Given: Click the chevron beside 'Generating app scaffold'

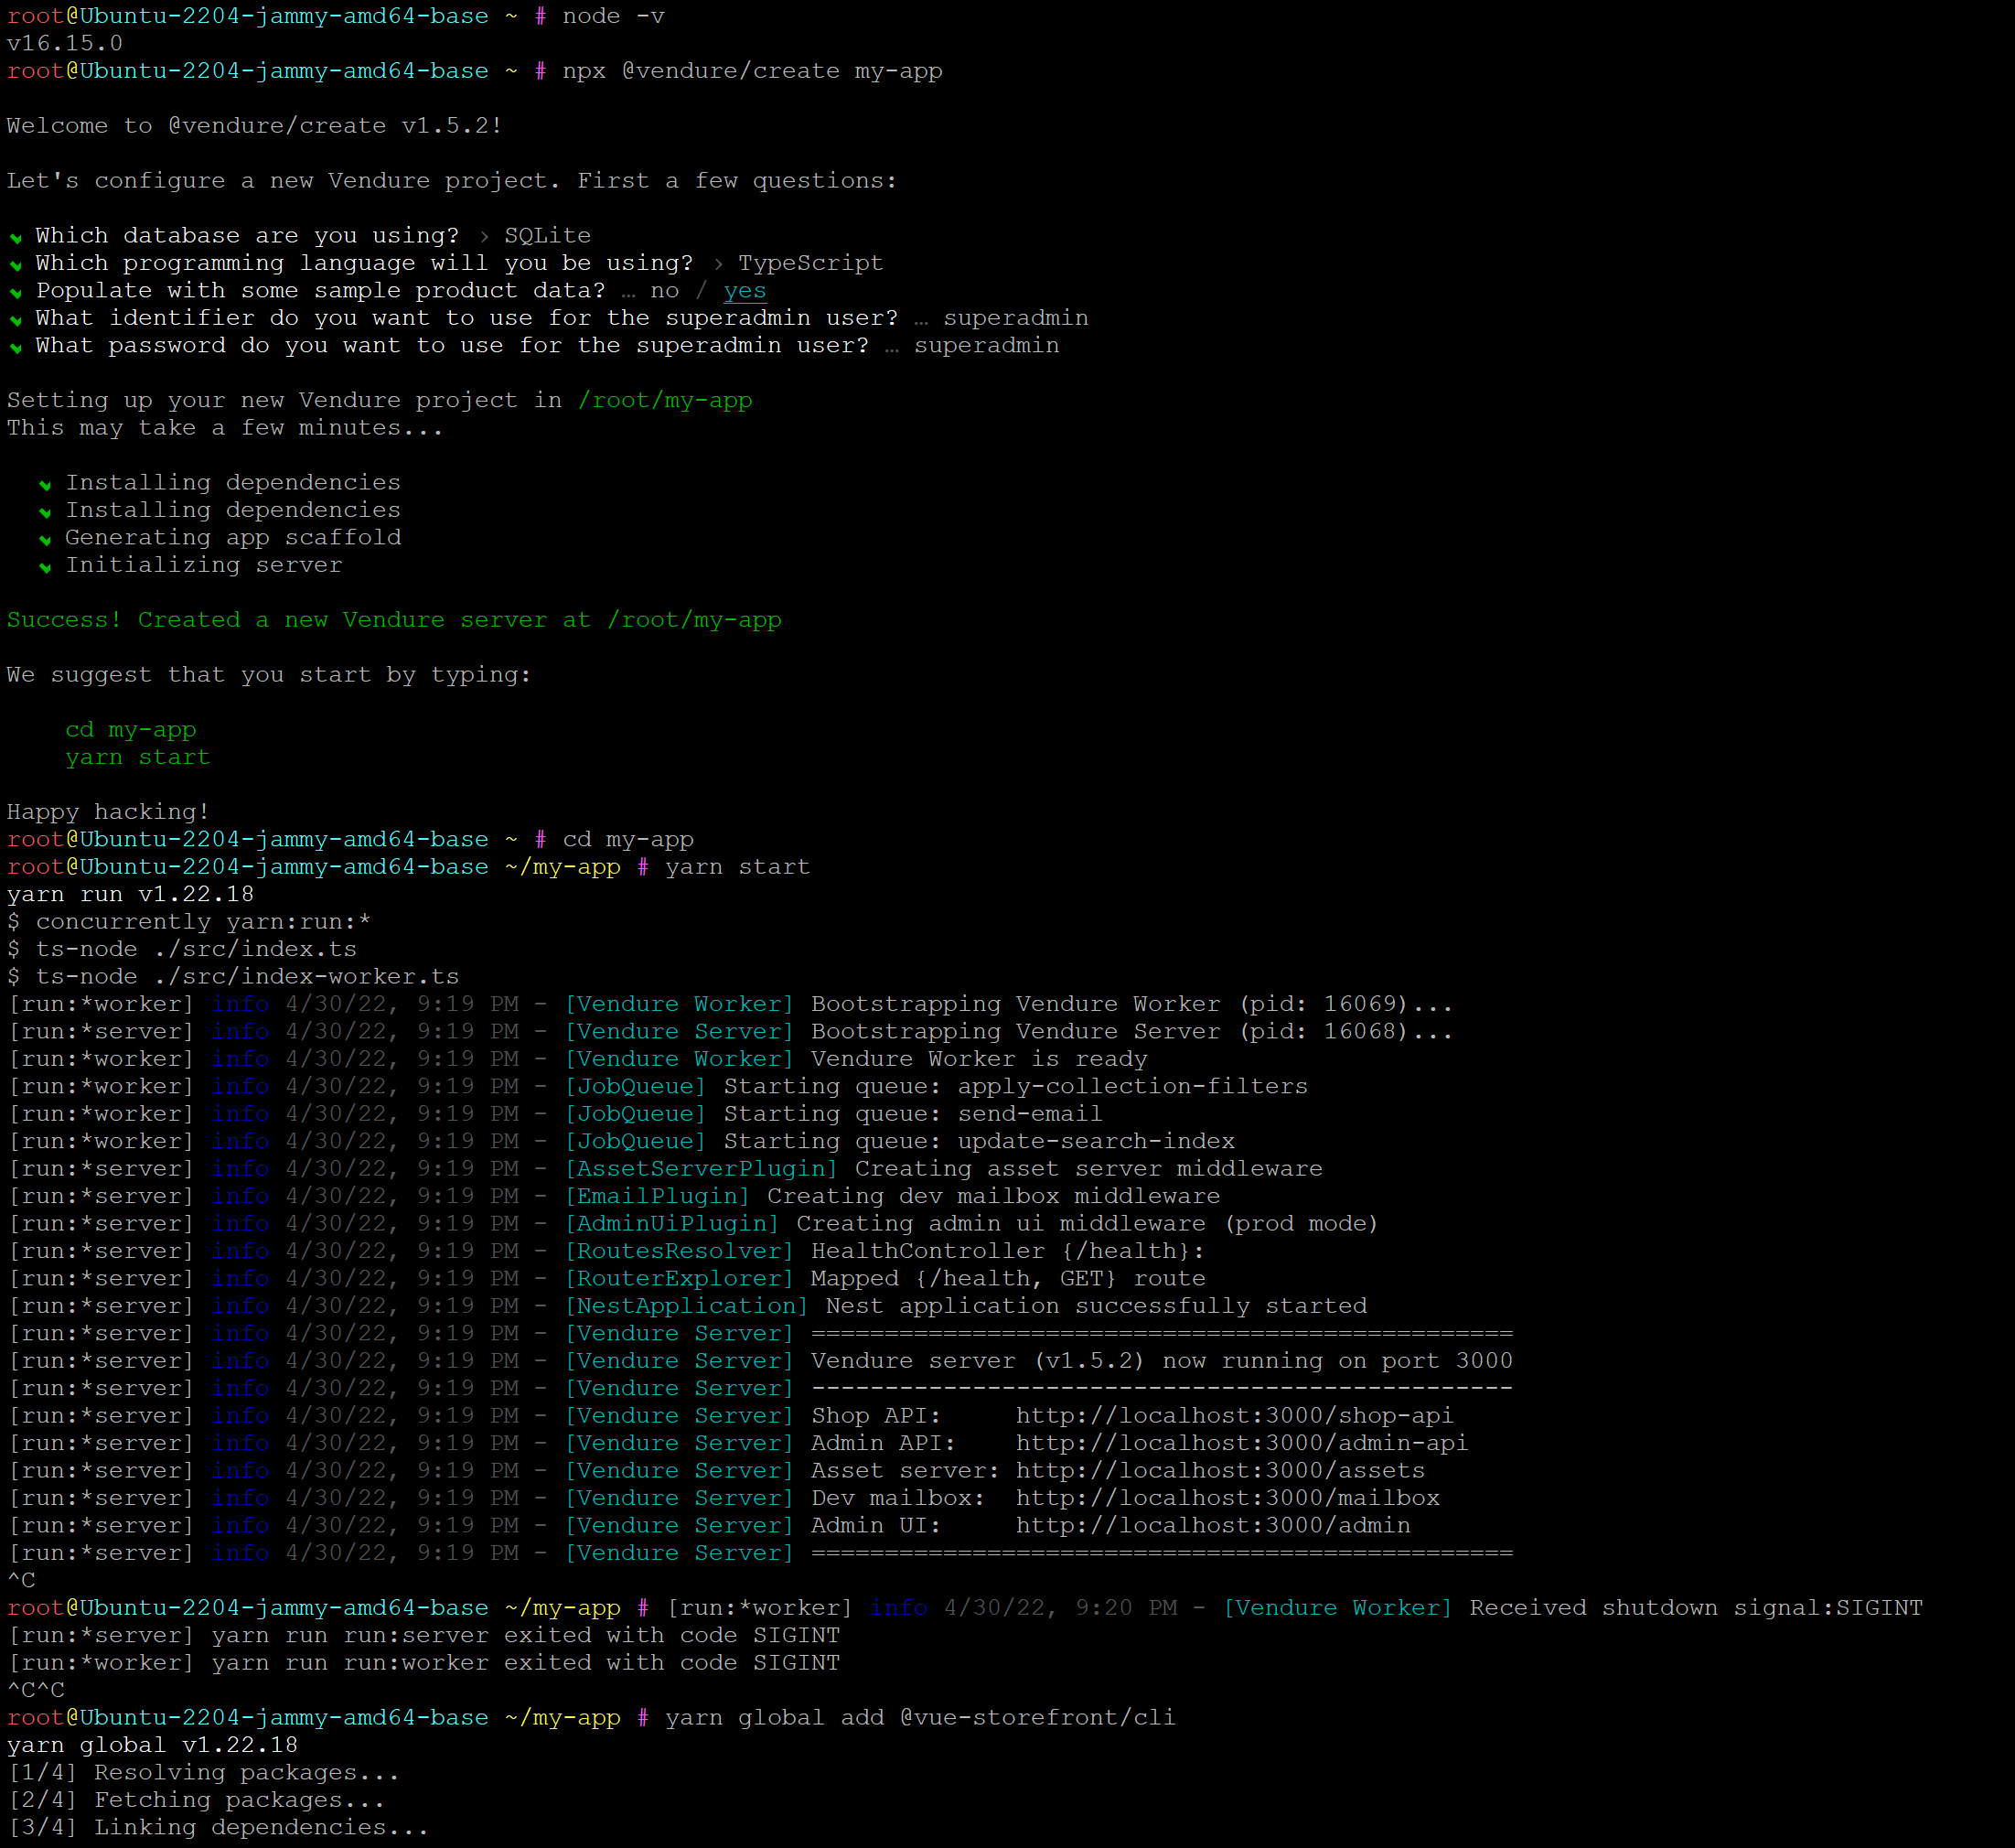Looking at the screenshot, I should coord(46,540).
